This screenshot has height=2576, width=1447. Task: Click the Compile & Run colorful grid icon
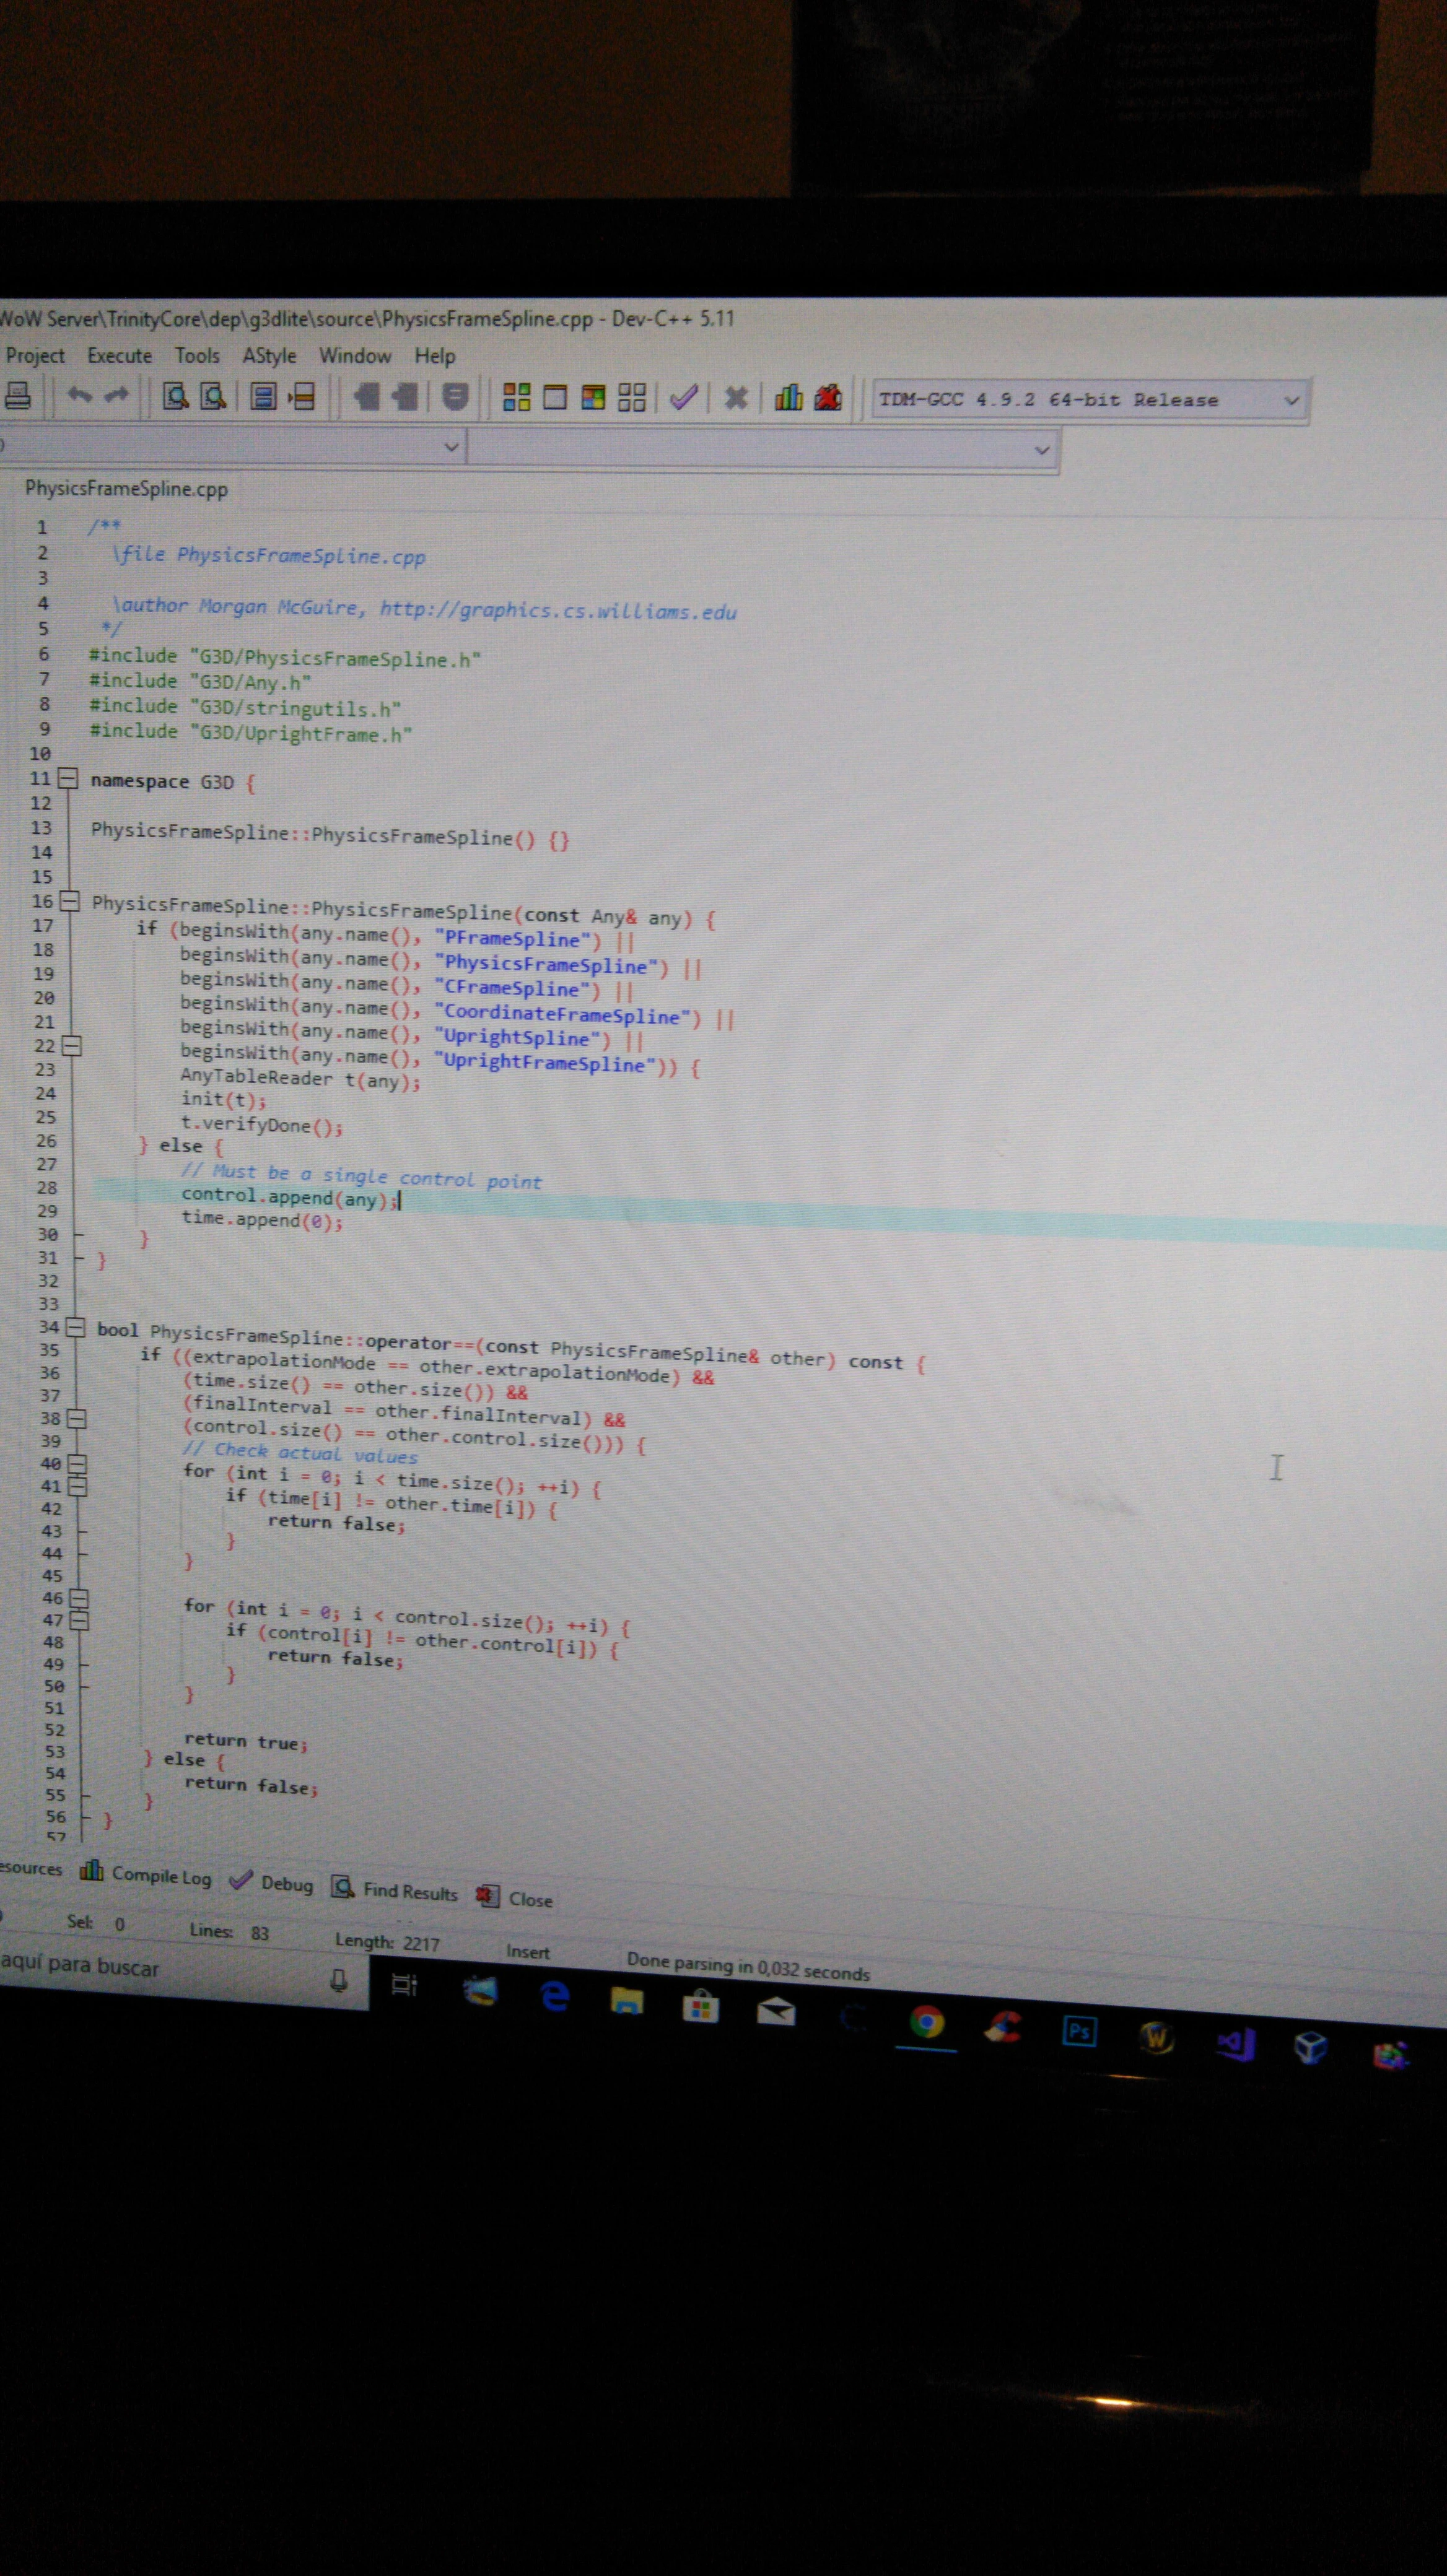click(x=593, y=398)
